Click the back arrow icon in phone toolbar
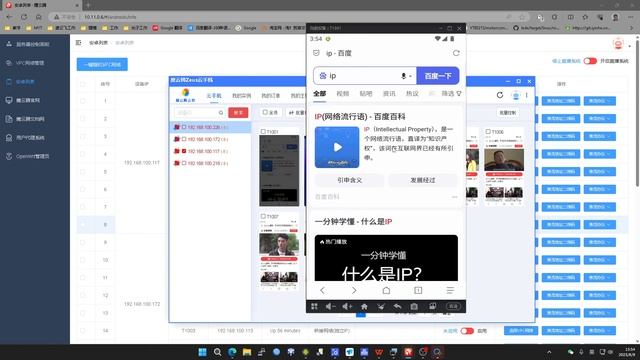 [x=397, y=306]
